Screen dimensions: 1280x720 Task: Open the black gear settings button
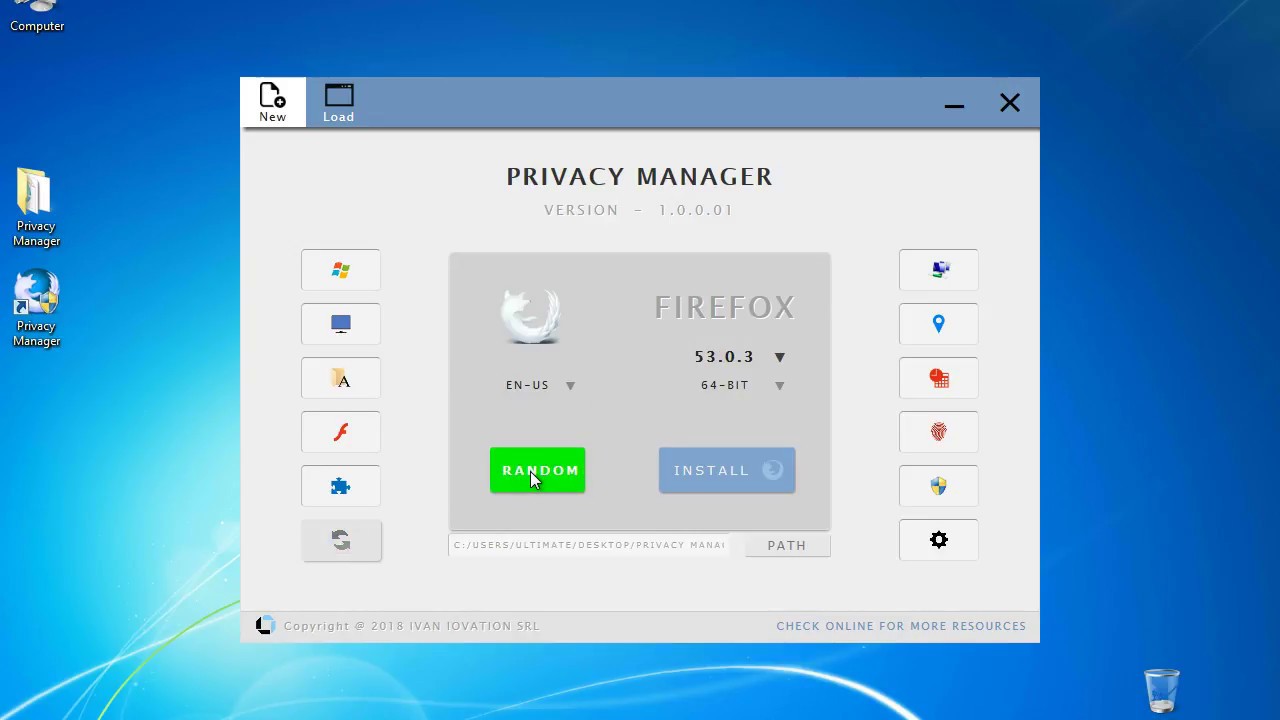pos(939,540)
